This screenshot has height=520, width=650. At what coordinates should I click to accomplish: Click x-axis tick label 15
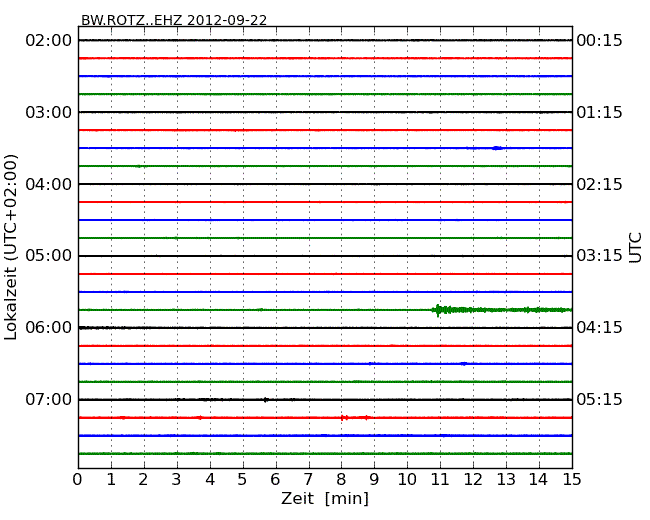click(572, 480)
